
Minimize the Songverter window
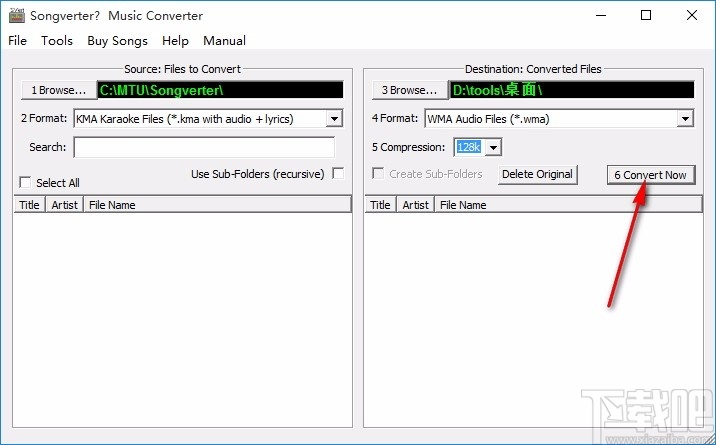click(601, 15)
